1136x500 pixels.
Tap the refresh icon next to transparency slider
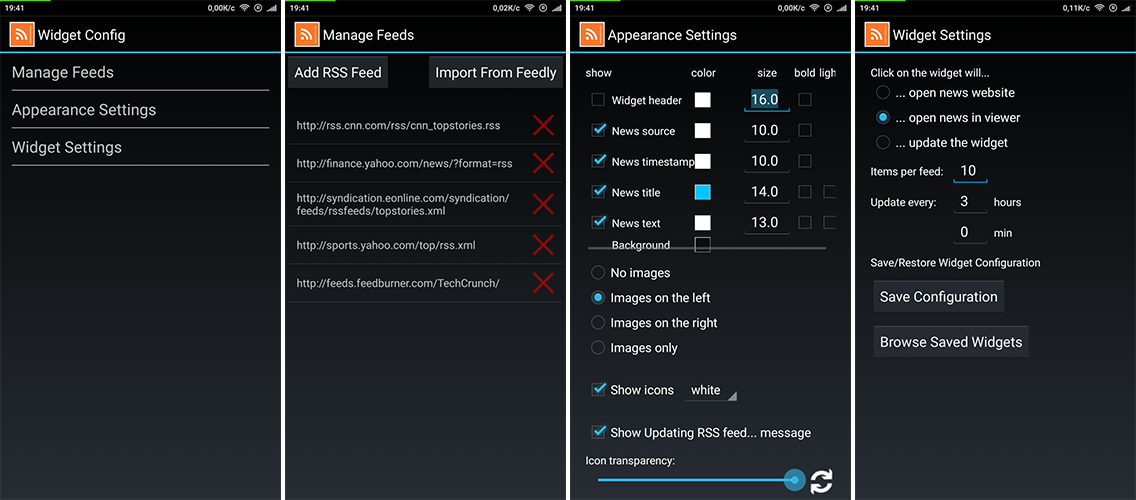822,481
